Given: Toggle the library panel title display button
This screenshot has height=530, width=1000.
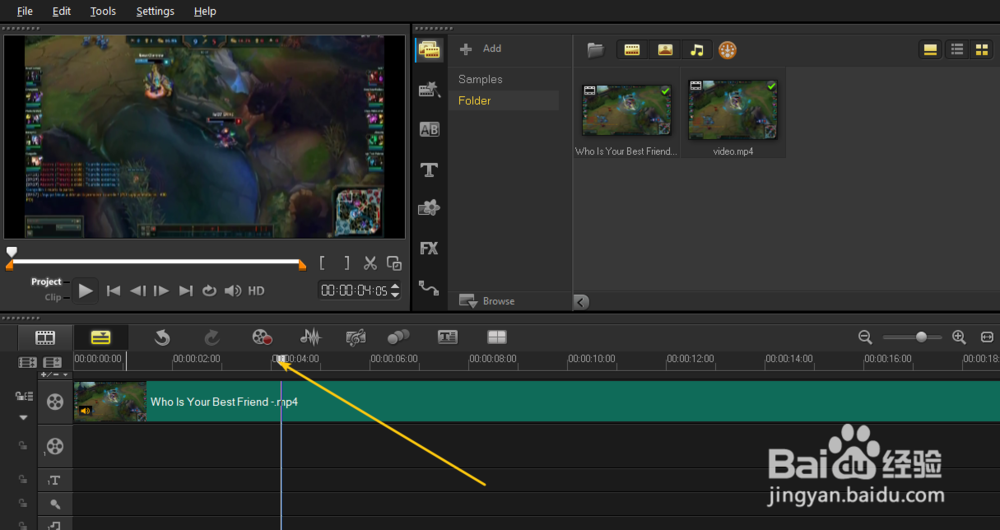Looking at the screenshot, I should pos(930,50).
